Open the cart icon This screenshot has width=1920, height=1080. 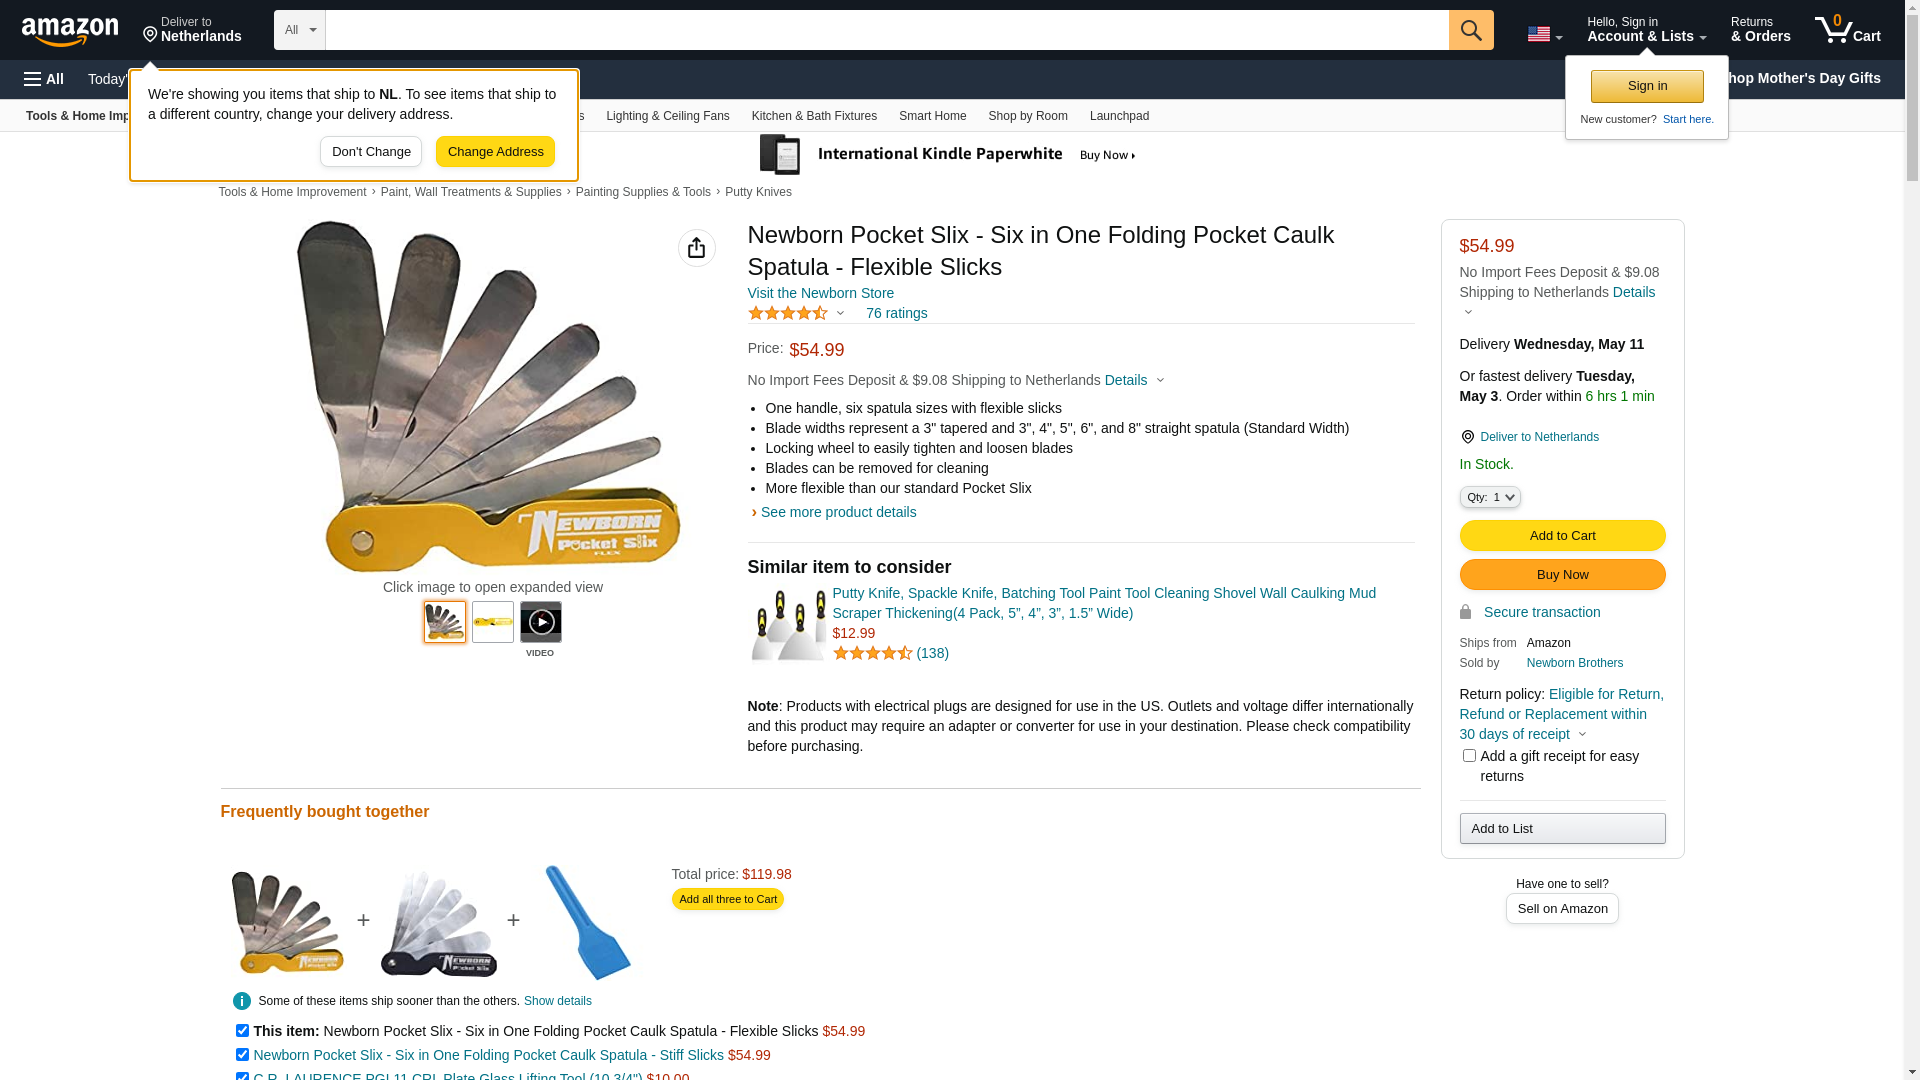tap(1847, 30)
